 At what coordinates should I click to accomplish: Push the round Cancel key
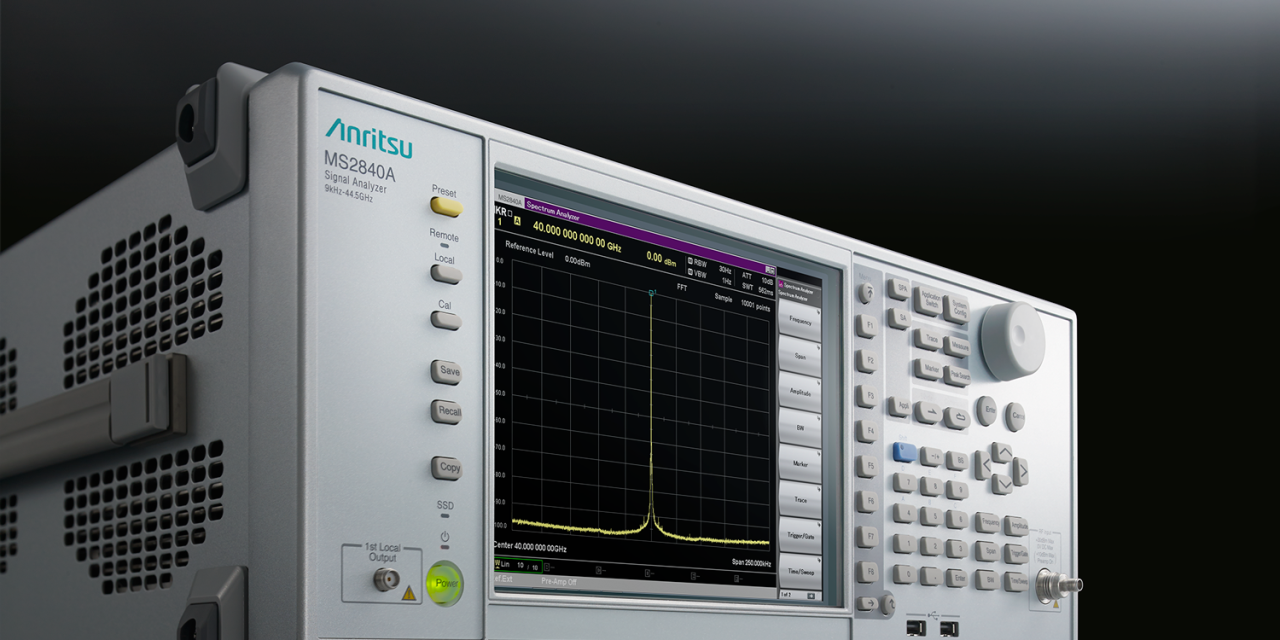point(1015,417)
